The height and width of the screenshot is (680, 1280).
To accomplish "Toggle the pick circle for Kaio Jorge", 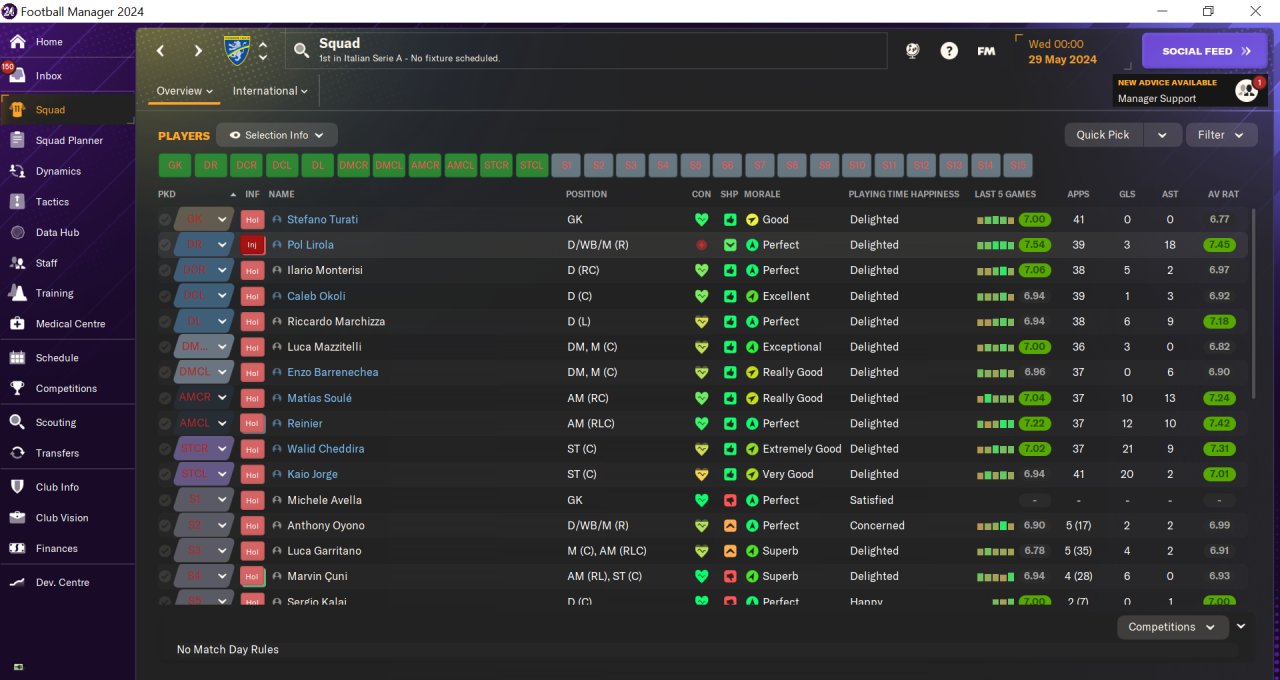I will [165, 474].
